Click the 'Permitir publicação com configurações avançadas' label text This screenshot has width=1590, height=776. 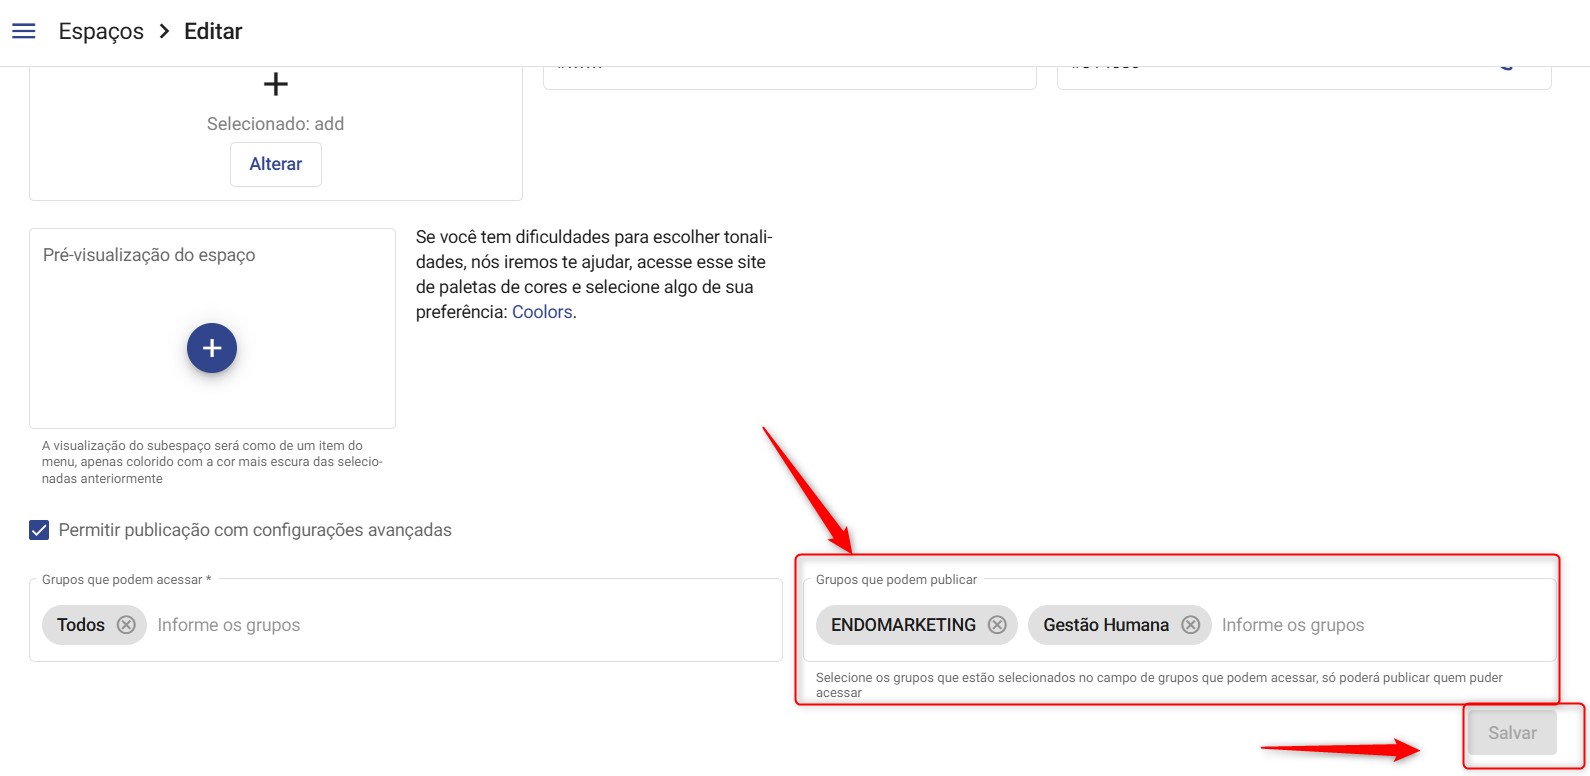(255, 530)
